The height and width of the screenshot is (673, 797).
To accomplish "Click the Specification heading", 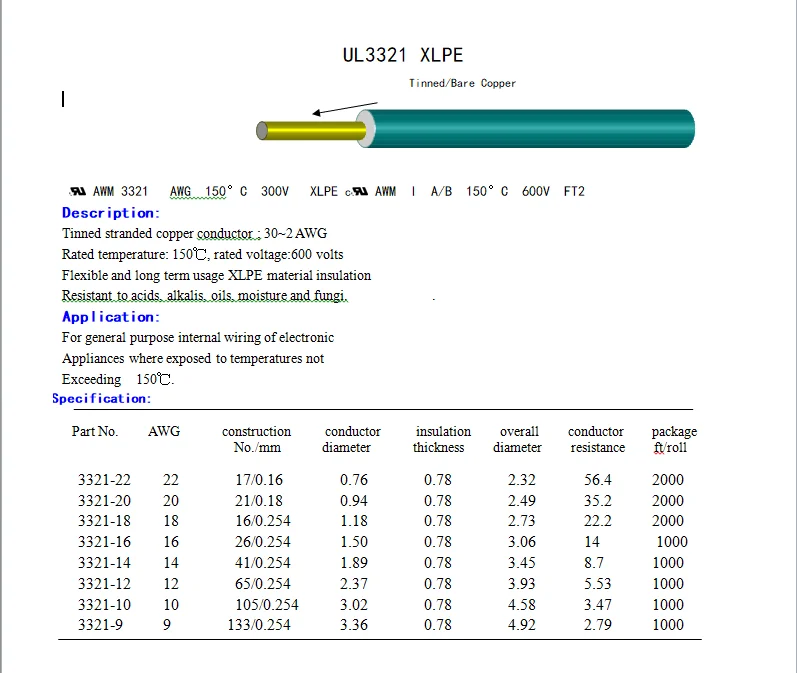I will [x=101, y=398].
